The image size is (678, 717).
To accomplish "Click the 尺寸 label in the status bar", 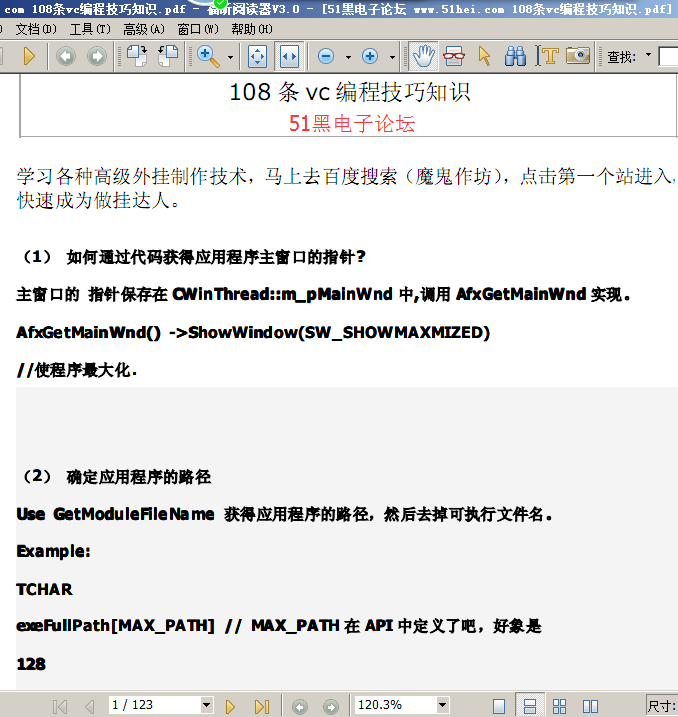I will [662, 706].
